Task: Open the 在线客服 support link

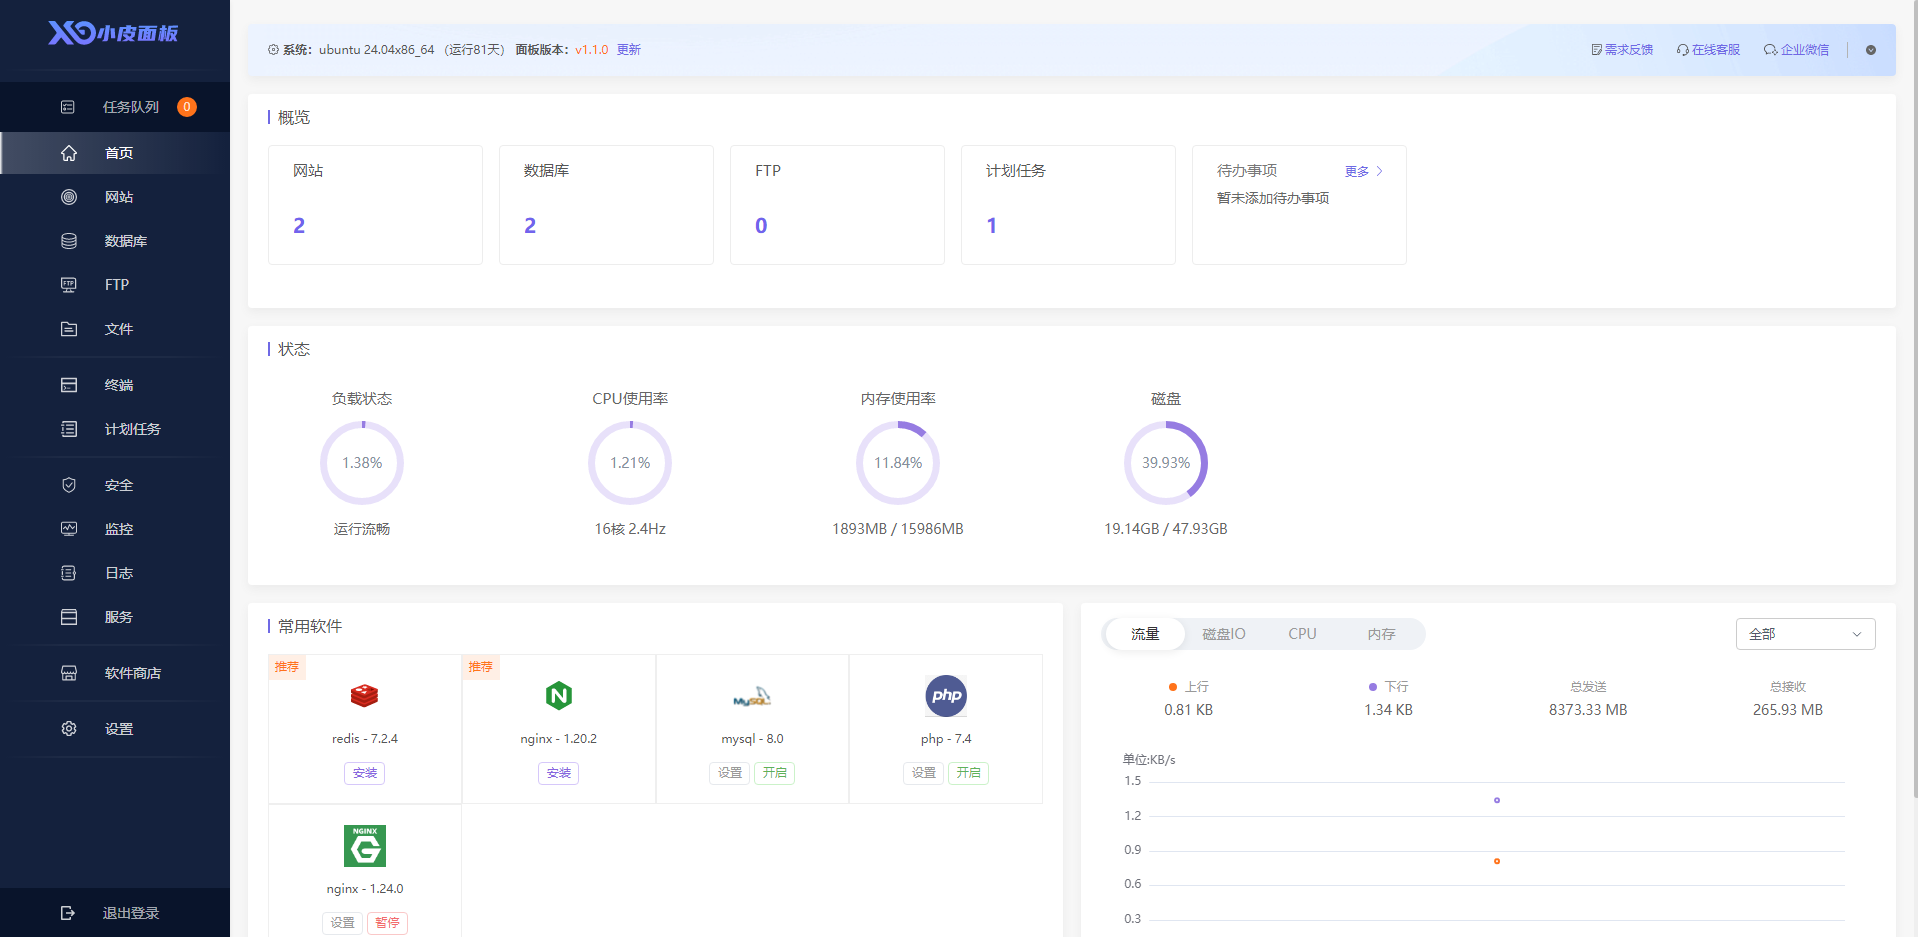Action: point(1709,50)
